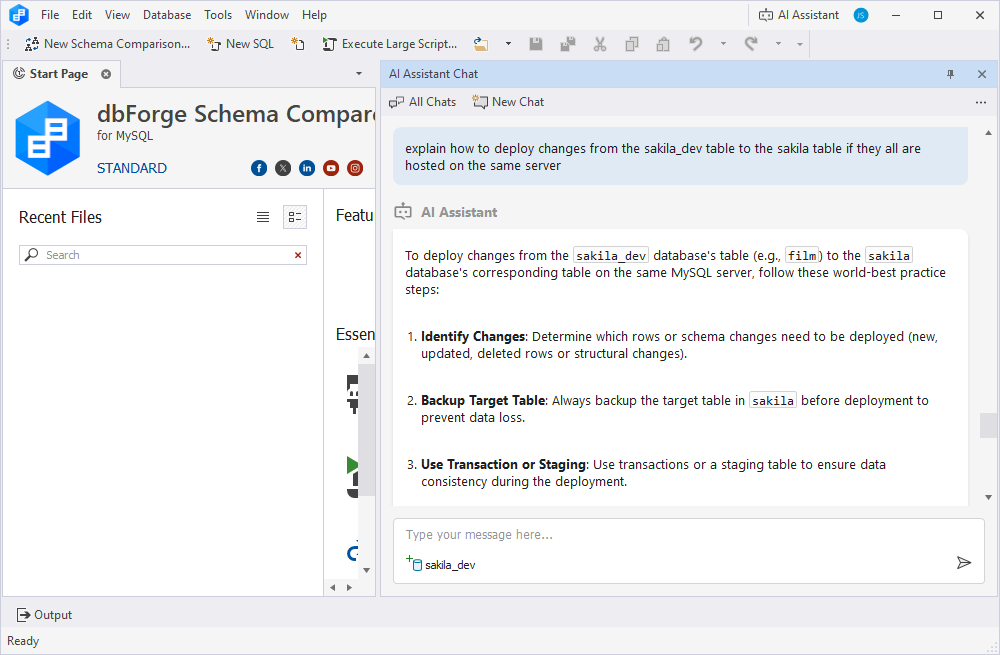
Task: Click the send message arrow icon
Action: click(x=963, y=563)
